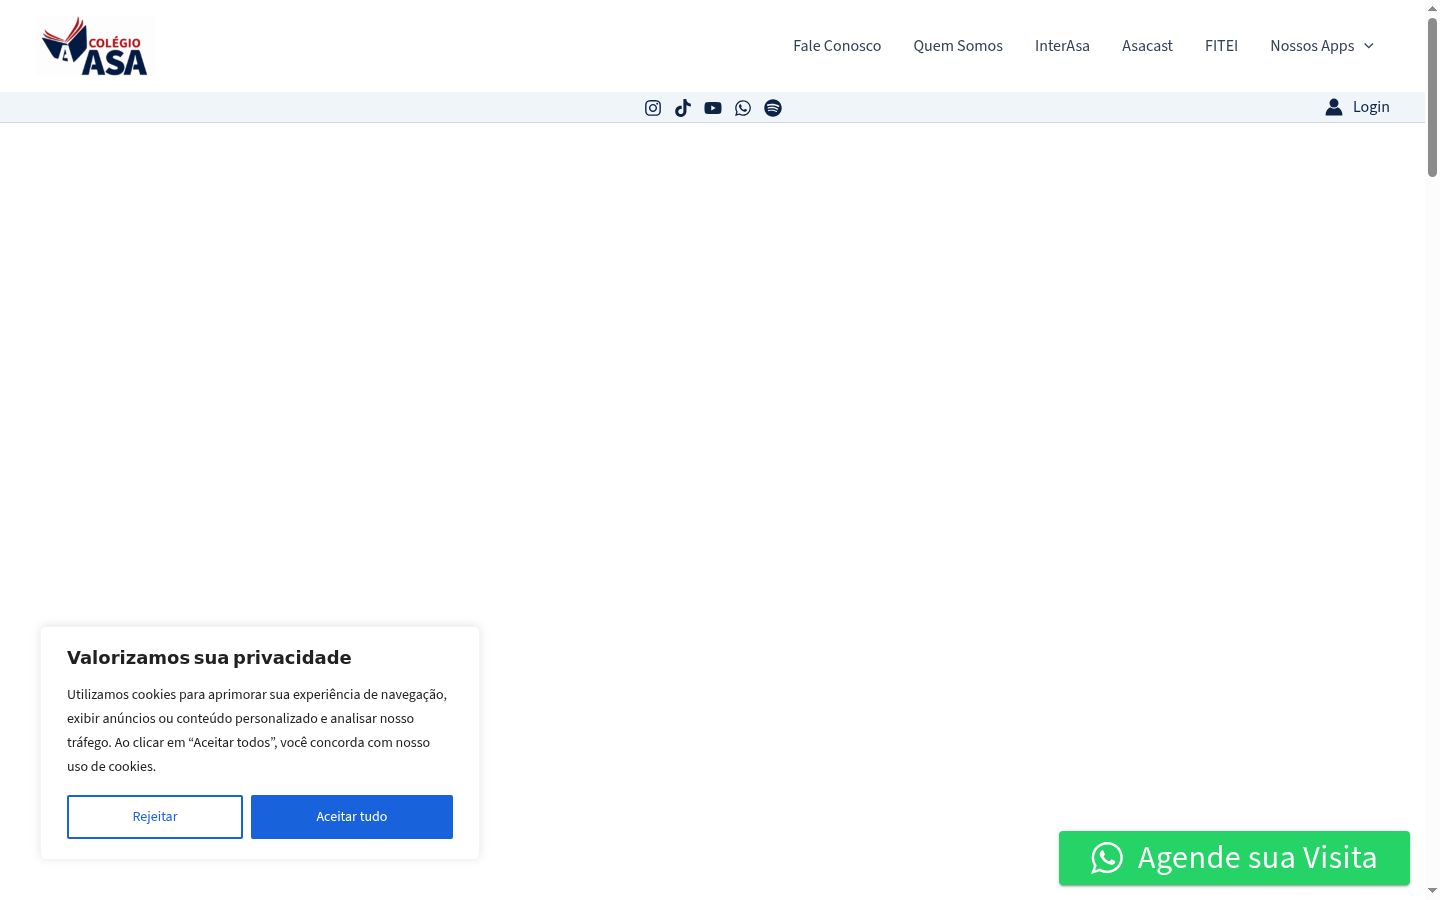Expand the Nossos Apps dropdown arrow
Image resolution: width=1440 pixels, height=900 pixels.
pos(1369,46)
